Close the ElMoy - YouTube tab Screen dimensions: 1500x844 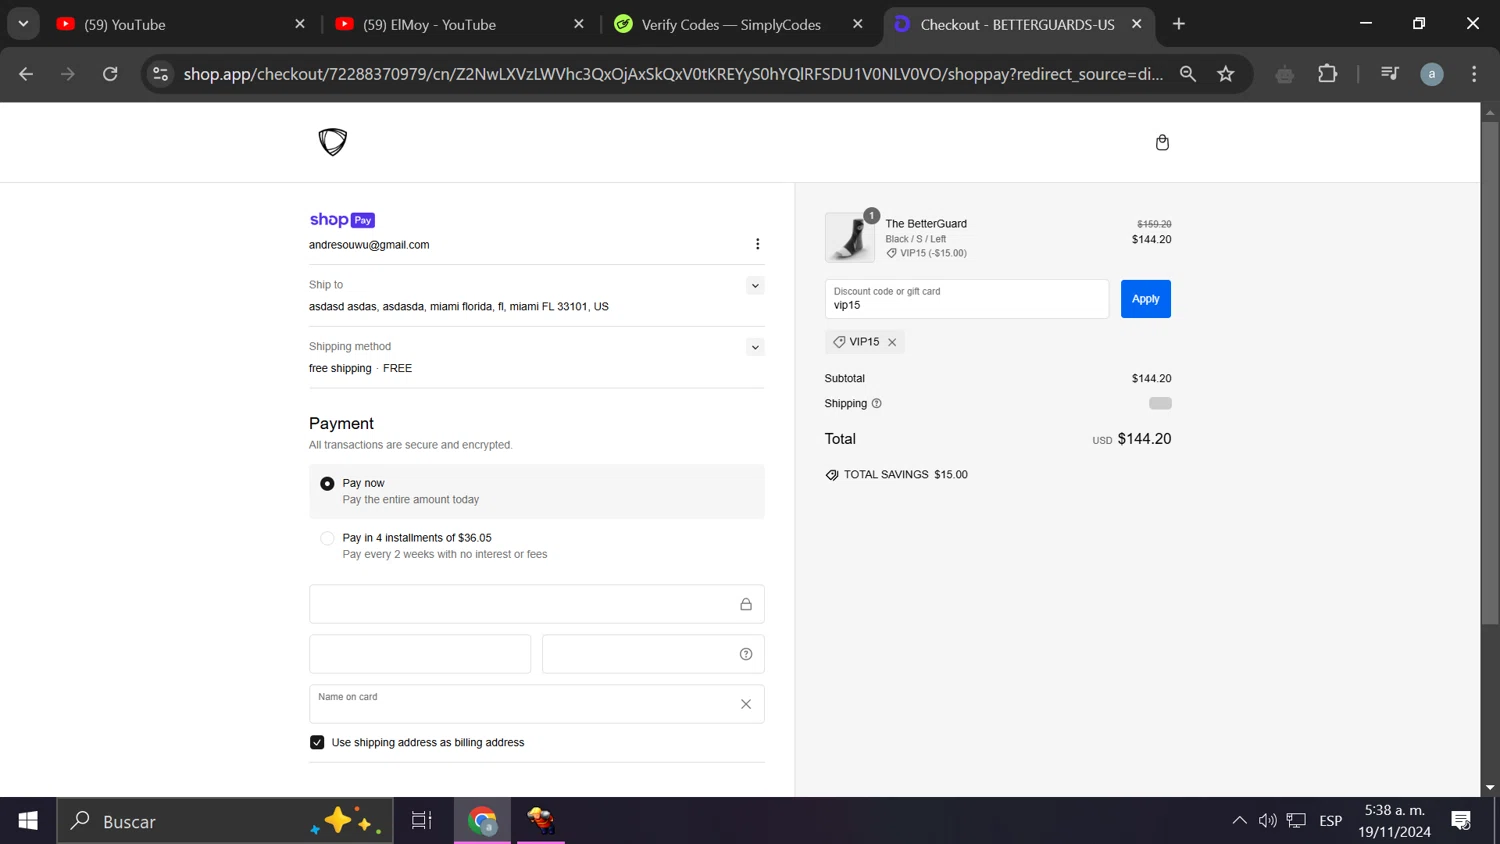578,24
